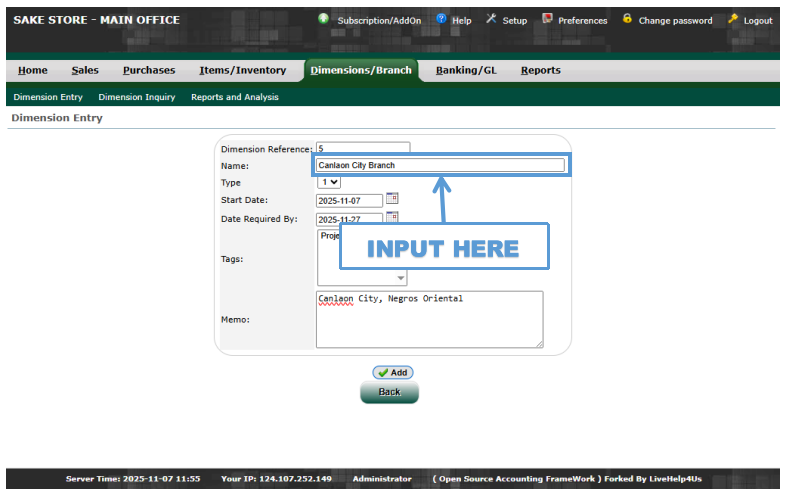Click inside the Memo text area
This screenshot has width=788, height=495.
click(429, 320)
